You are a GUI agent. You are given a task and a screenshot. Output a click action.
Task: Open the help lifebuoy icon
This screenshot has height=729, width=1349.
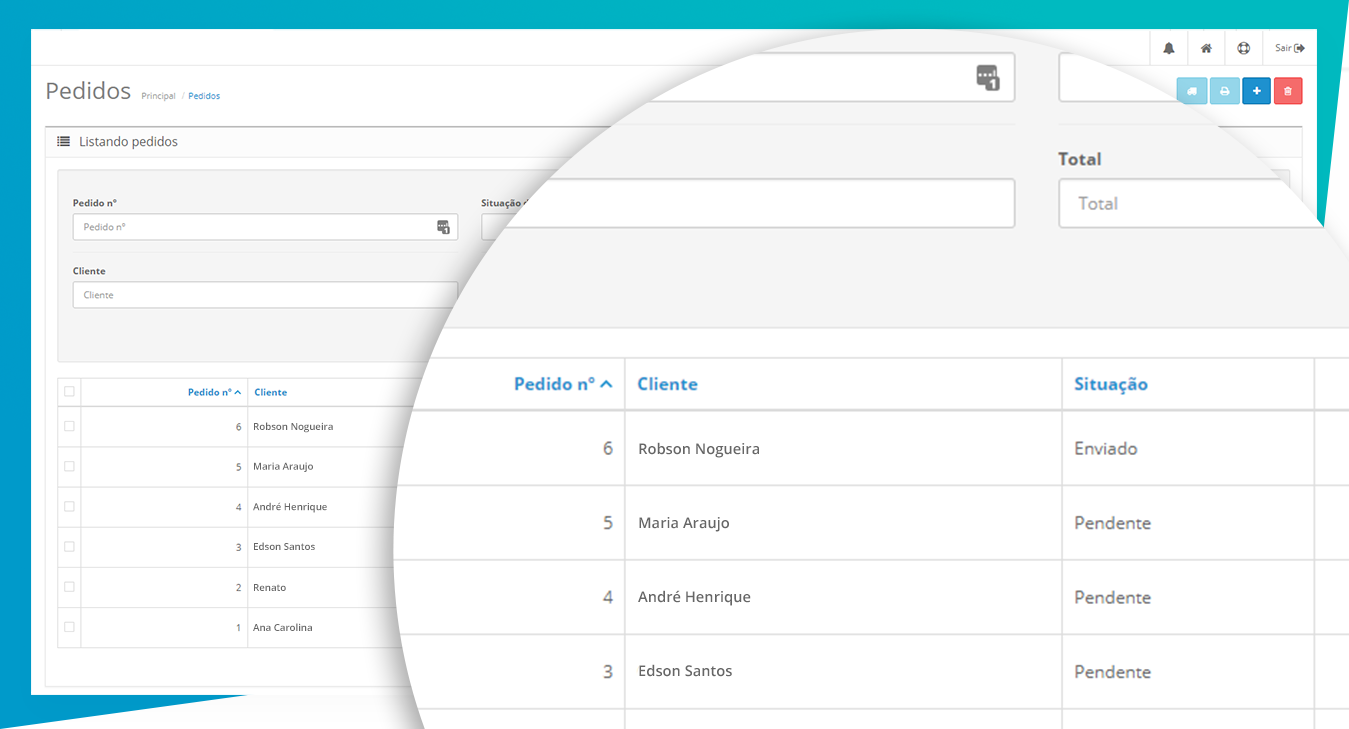point(1243,48)
